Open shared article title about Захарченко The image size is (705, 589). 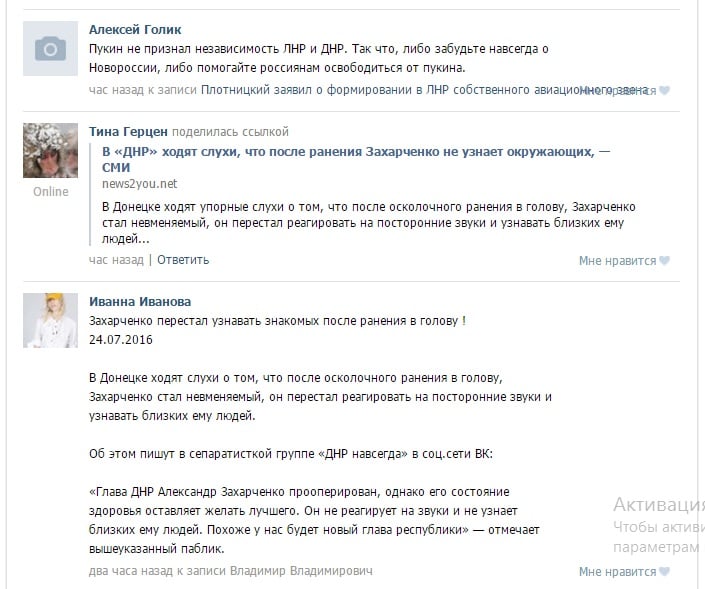(356, 159)
